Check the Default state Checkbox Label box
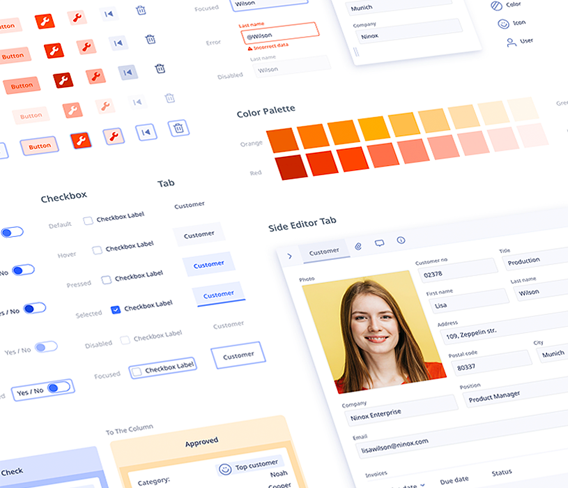 pyautogui.click(x=88, y=221)
